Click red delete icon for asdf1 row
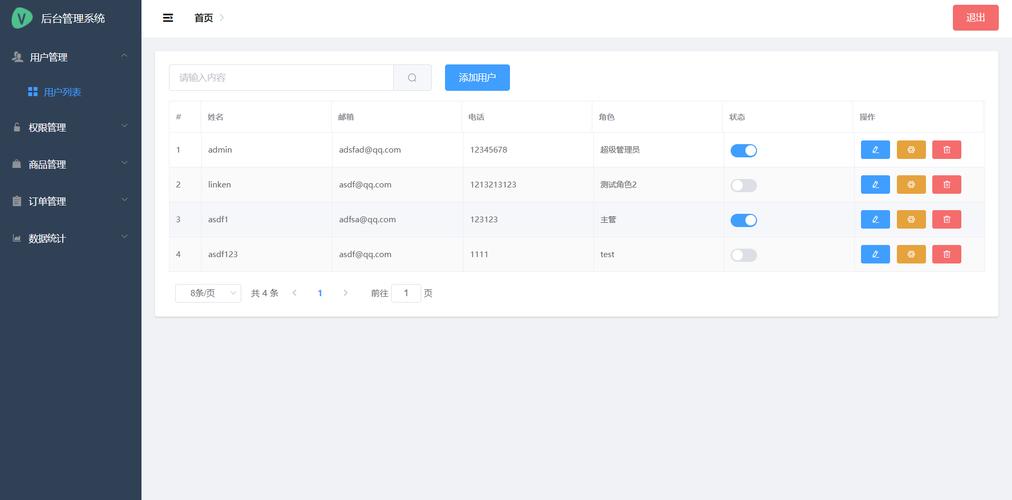Viewport: 1012px width, 500px height. point(946,220)
